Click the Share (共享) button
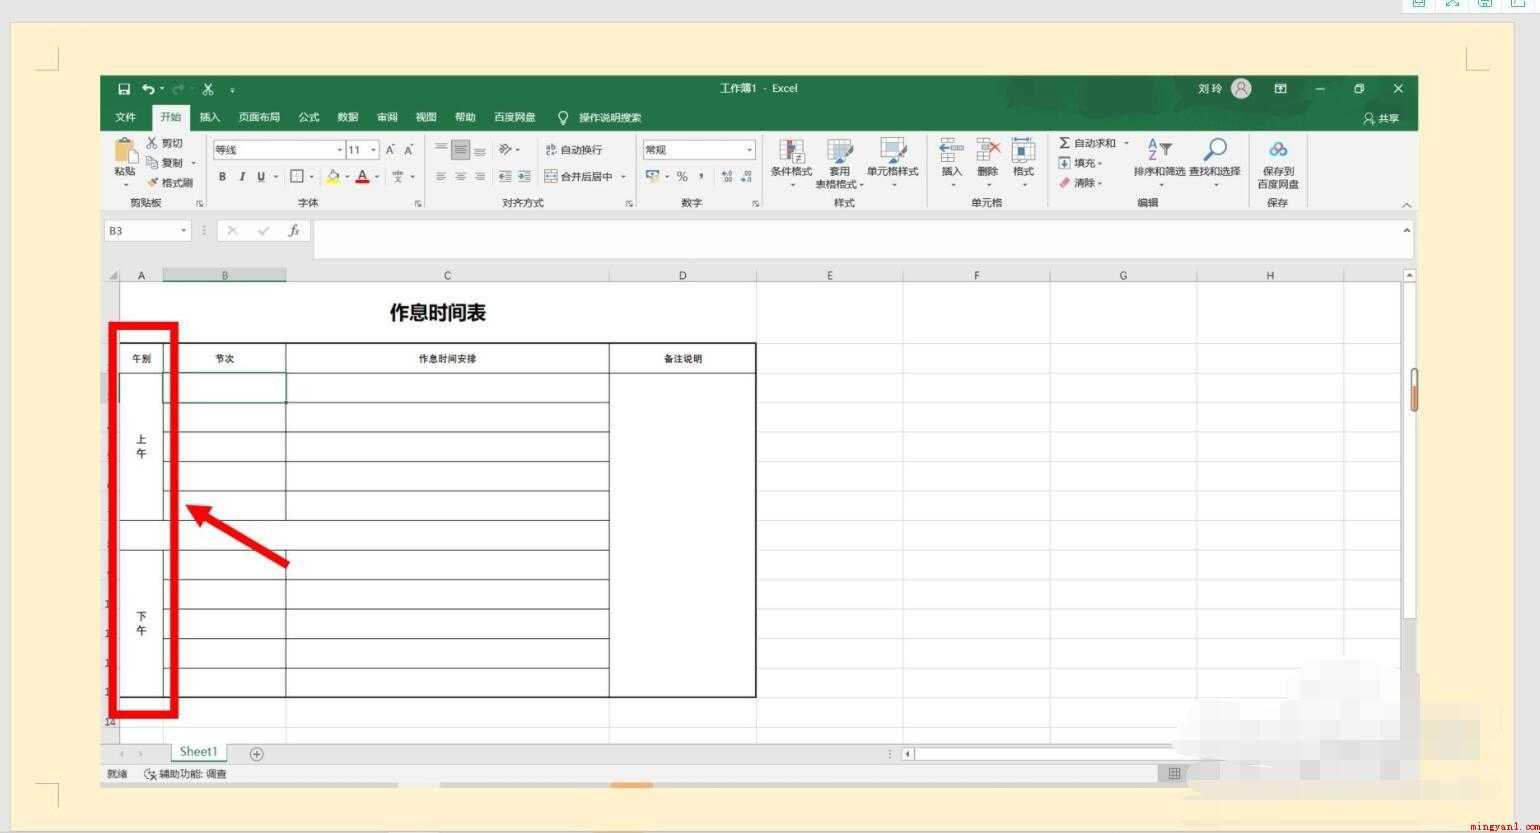 pyautogui.click(x=1382, y=118)
